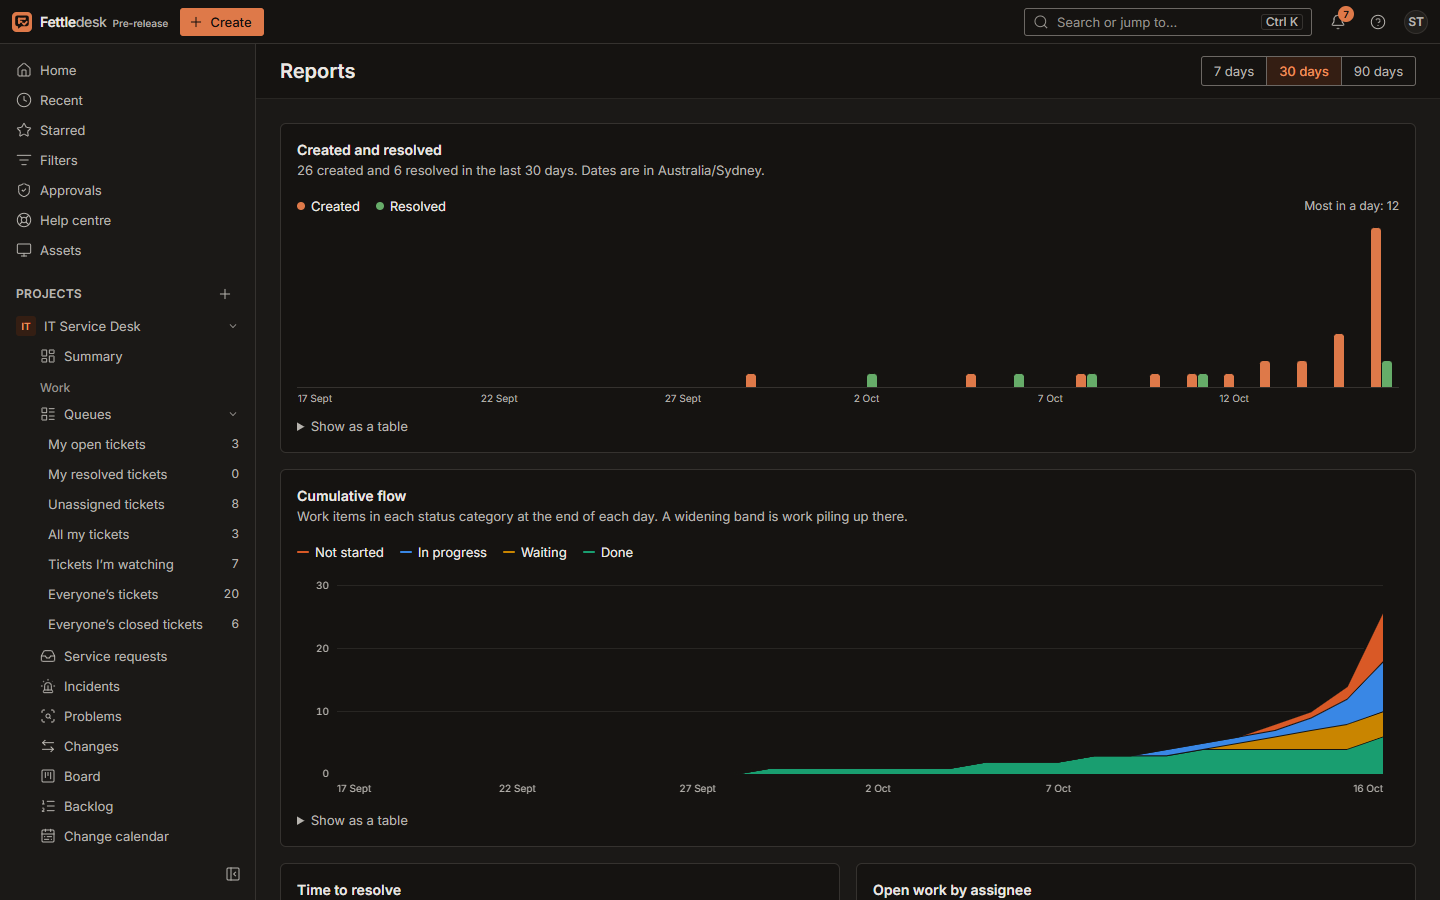
Task: Click the Not started legend entry
Action: click(340, 552)
